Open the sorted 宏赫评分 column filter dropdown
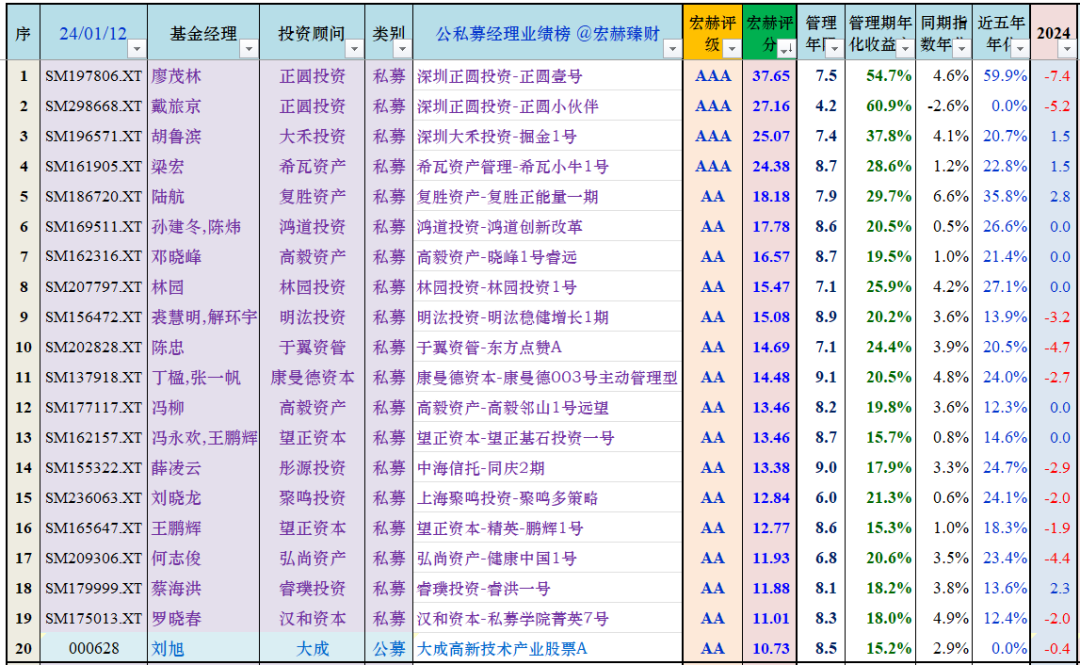Screen dimensions: 1080x665 785,49
